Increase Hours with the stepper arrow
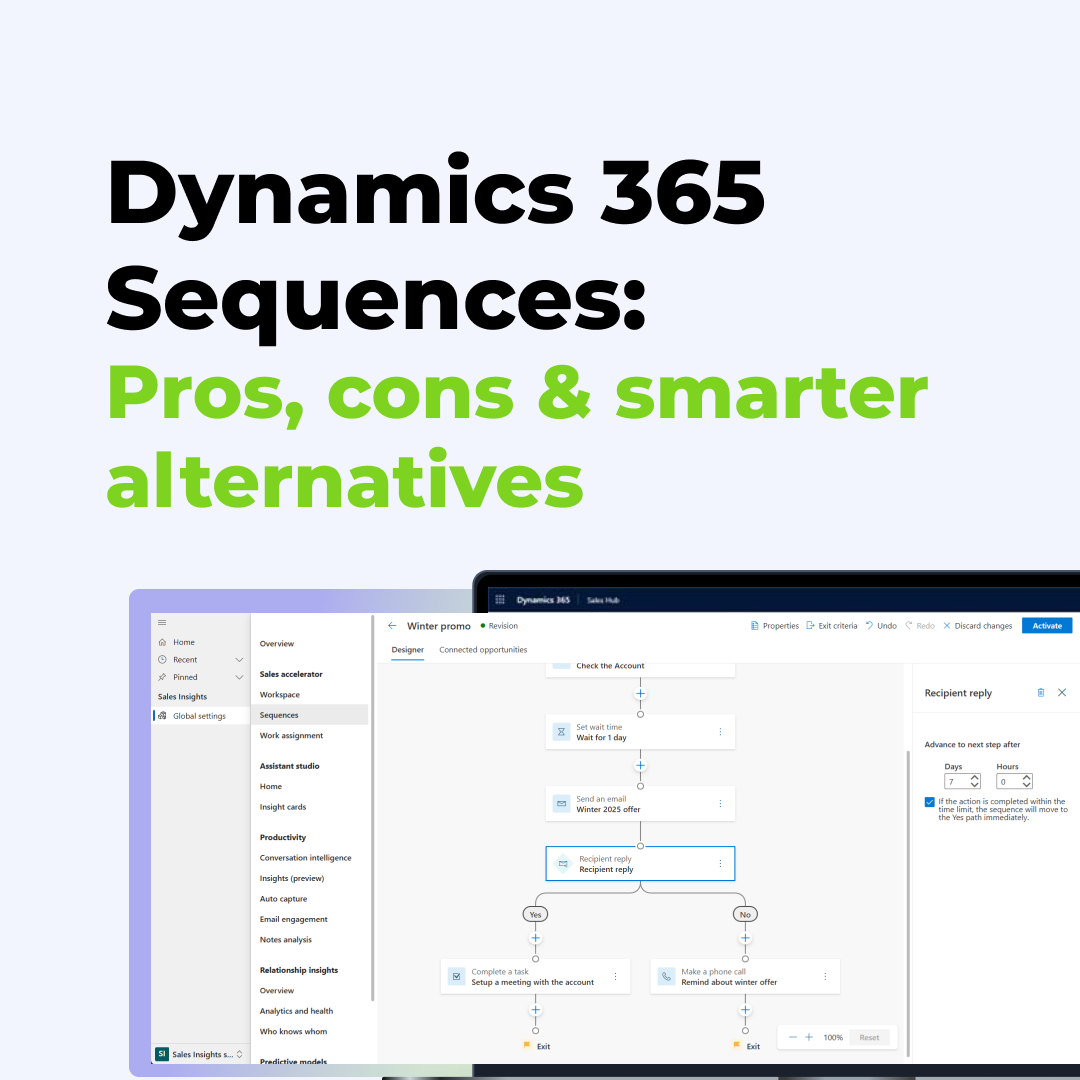The height and width of the screenshot is (1080, 1080). pyautogui.click(x=1027, y=778)
